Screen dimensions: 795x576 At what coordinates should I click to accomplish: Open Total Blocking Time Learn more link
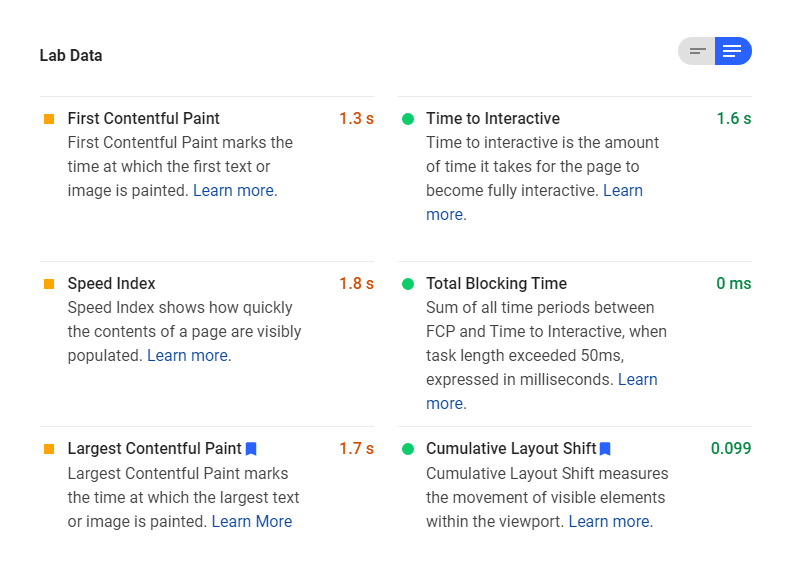click(x=637, y=380)
